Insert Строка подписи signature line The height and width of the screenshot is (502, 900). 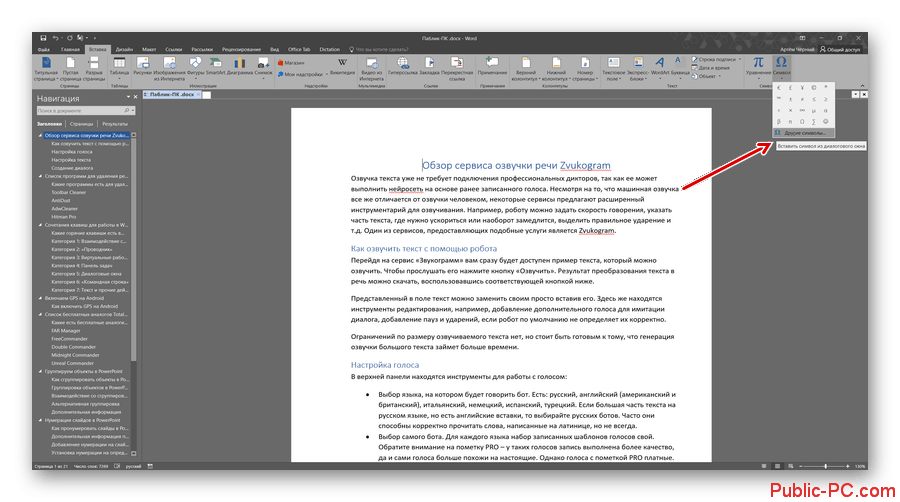point(716,59)
